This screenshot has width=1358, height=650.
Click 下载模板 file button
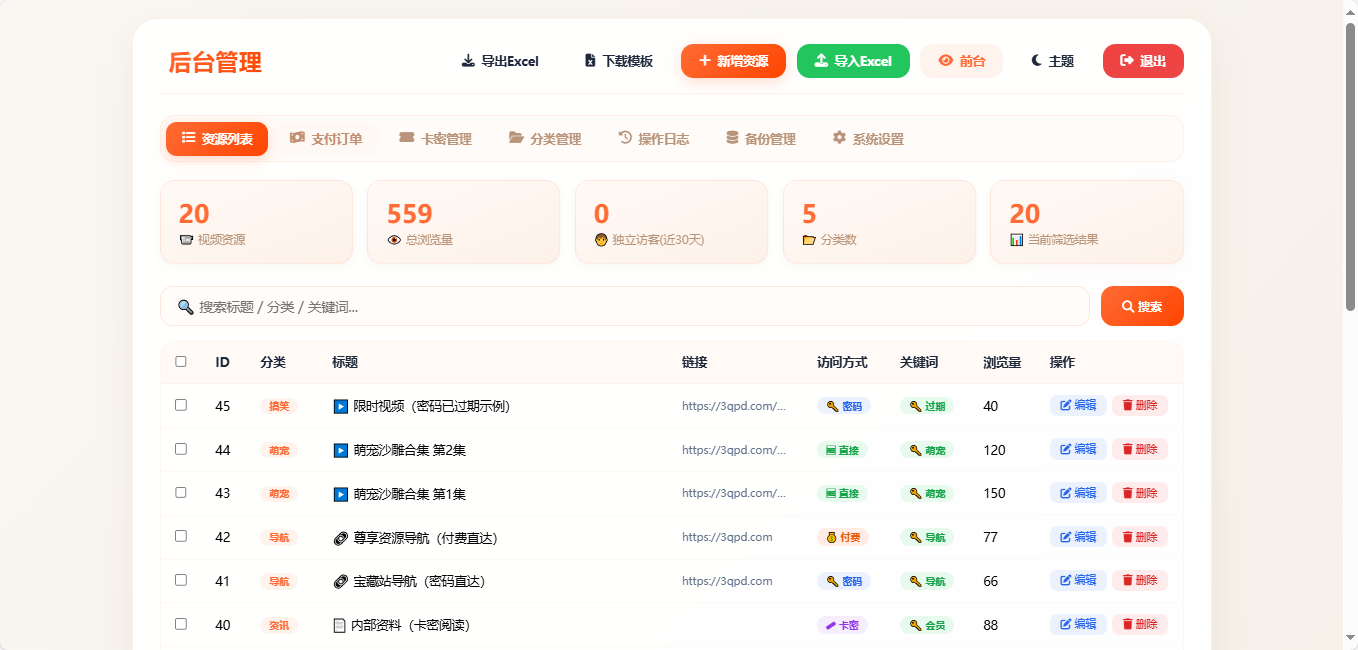(x=619, y=61)
